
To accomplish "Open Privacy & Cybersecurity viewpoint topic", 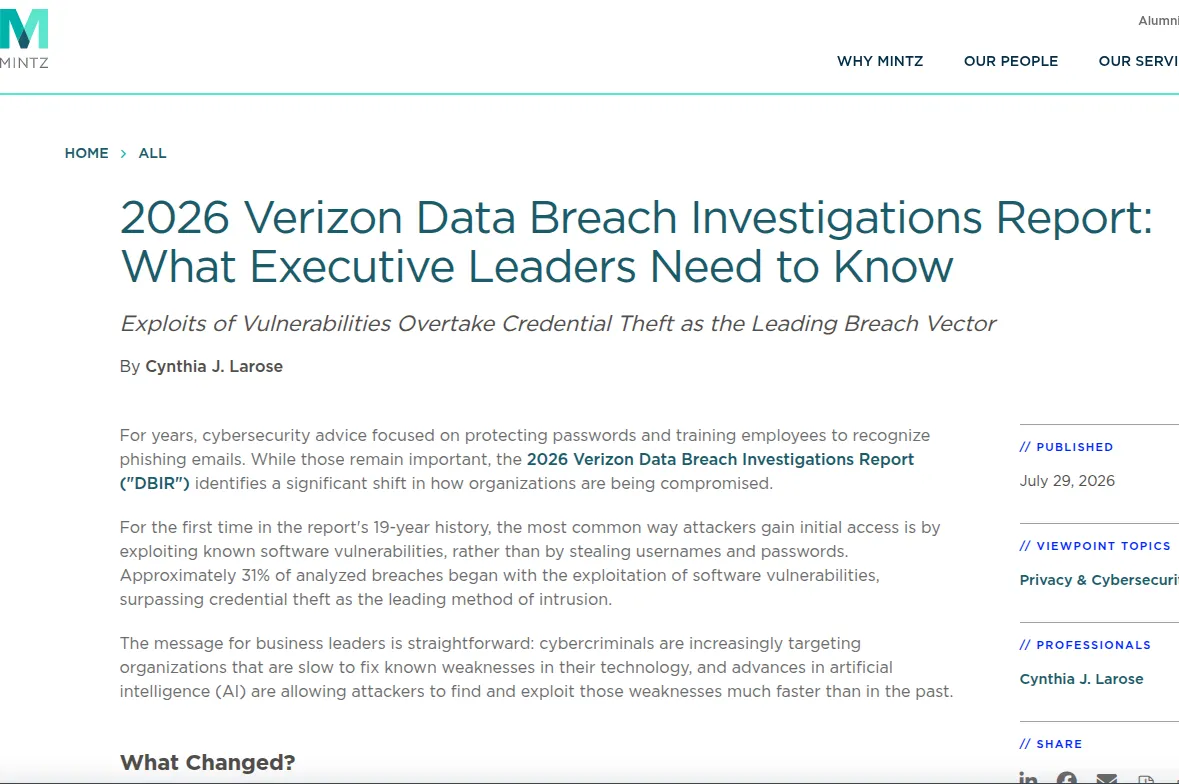I will coord(1099,580).
